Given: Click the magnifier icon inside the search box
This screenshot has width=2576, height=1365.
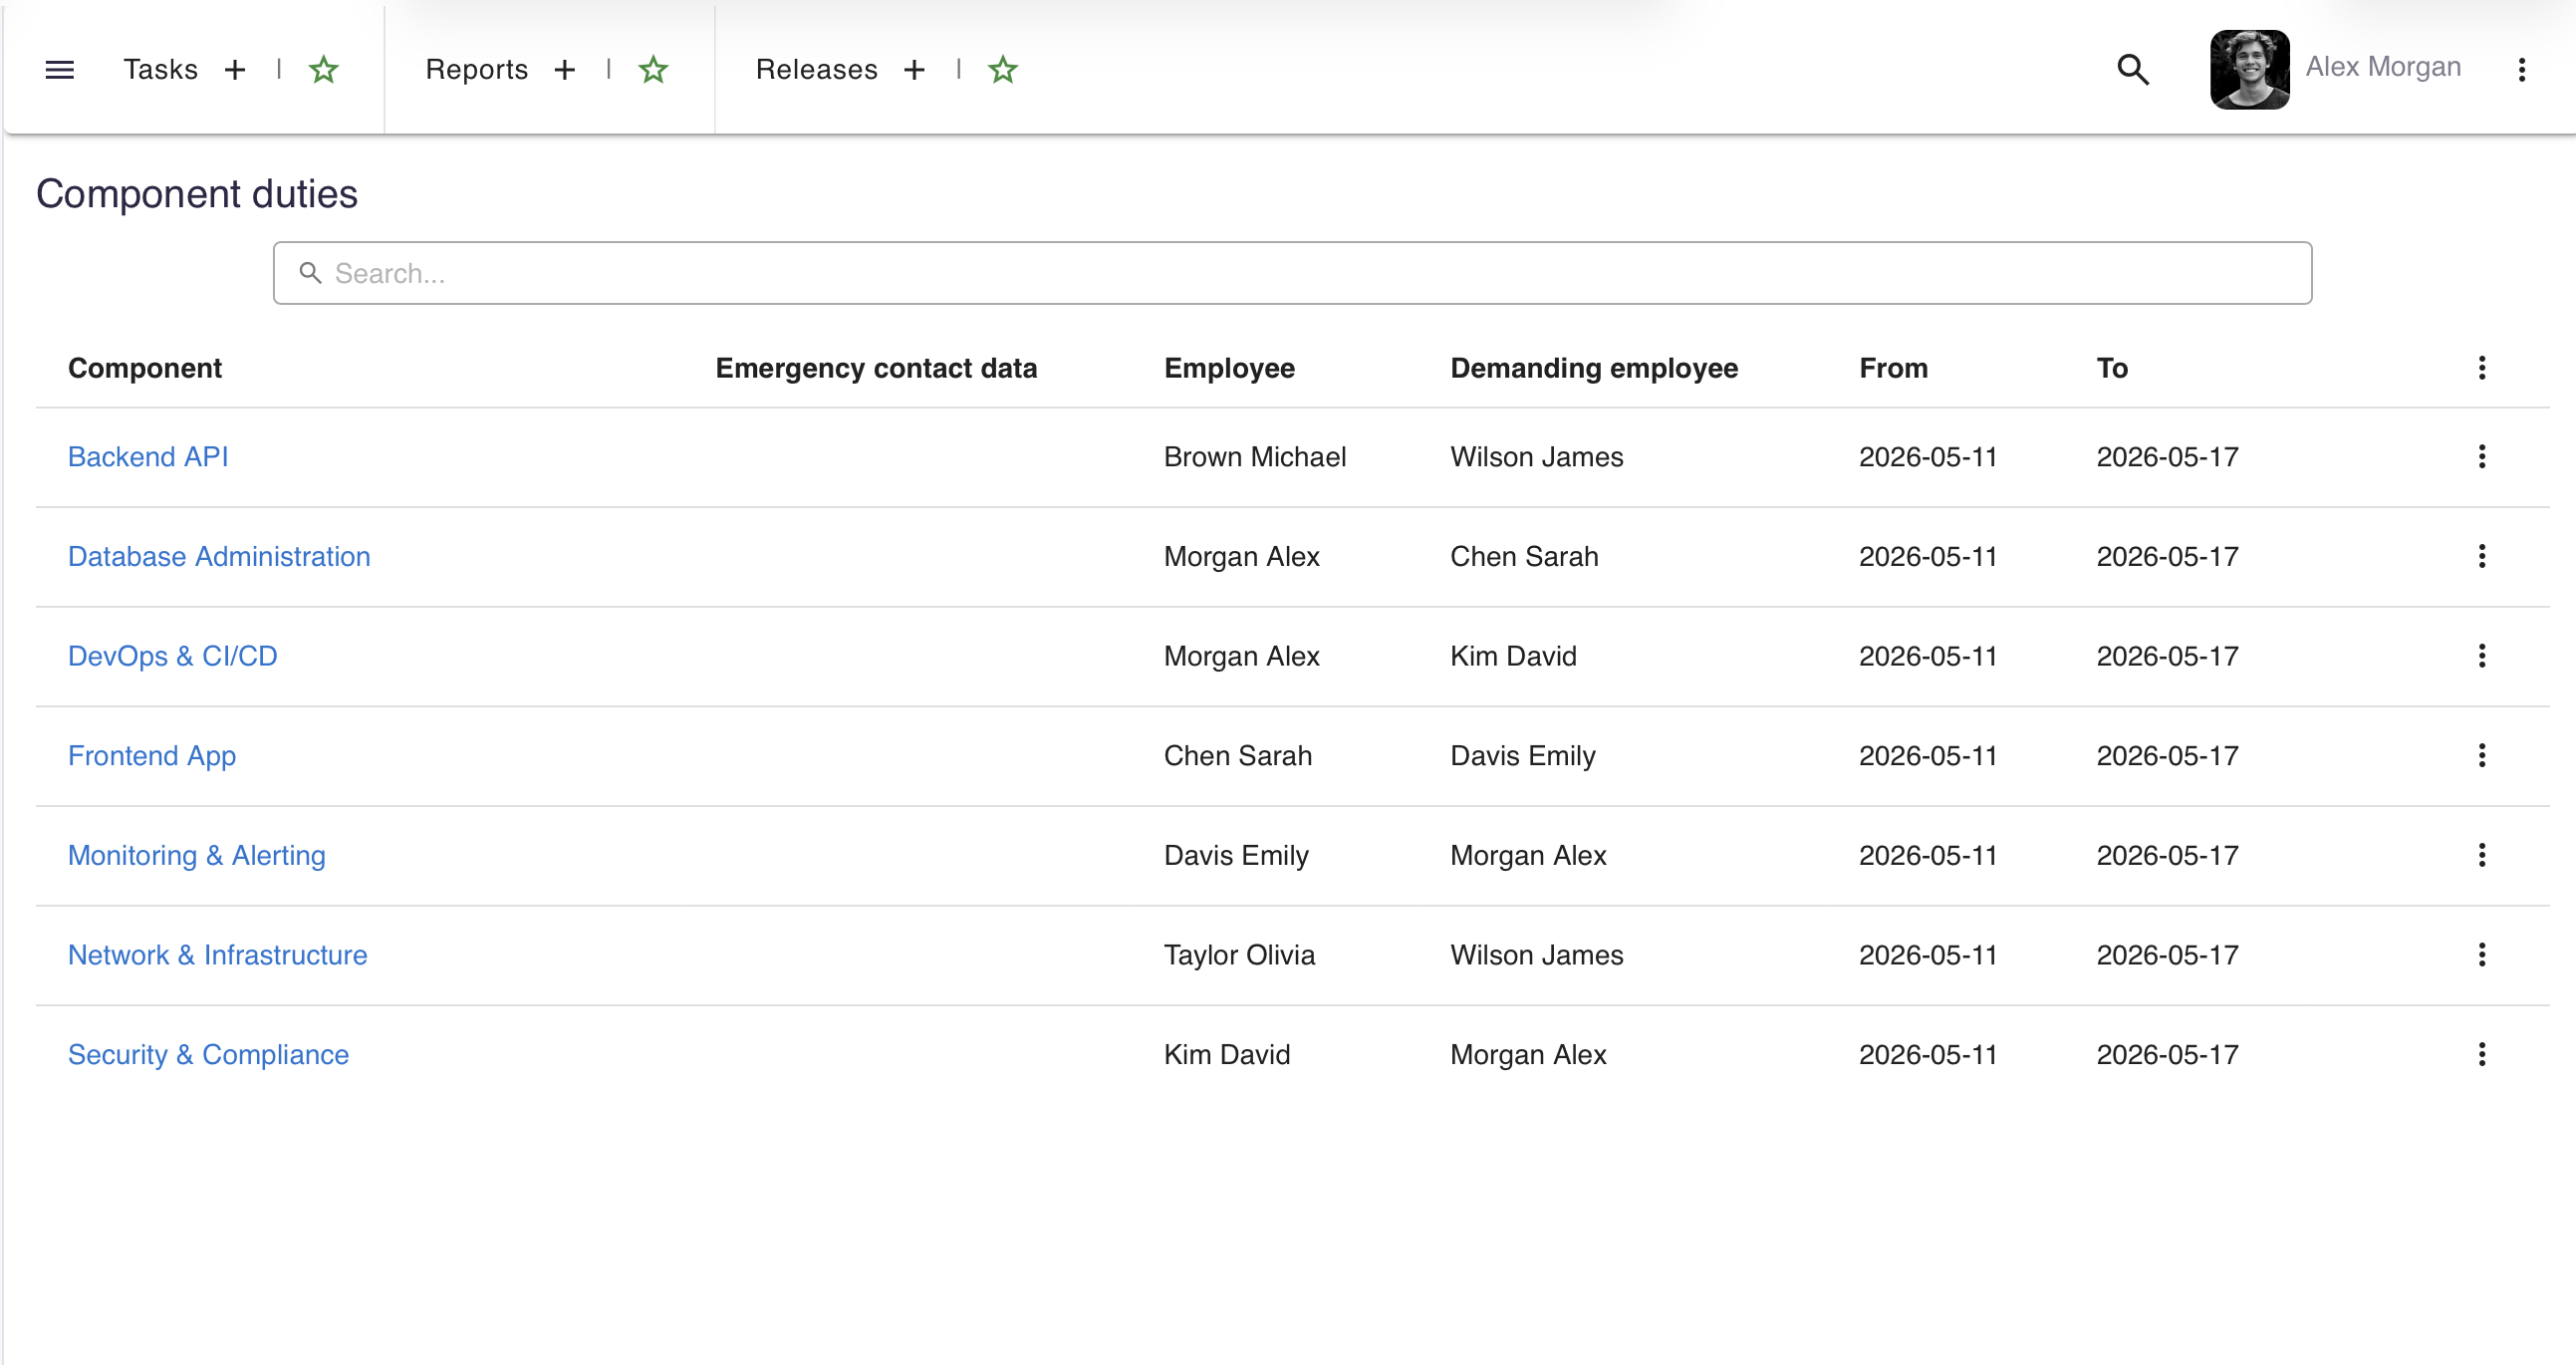Looking at the screenshot, I should click(310, 273).
